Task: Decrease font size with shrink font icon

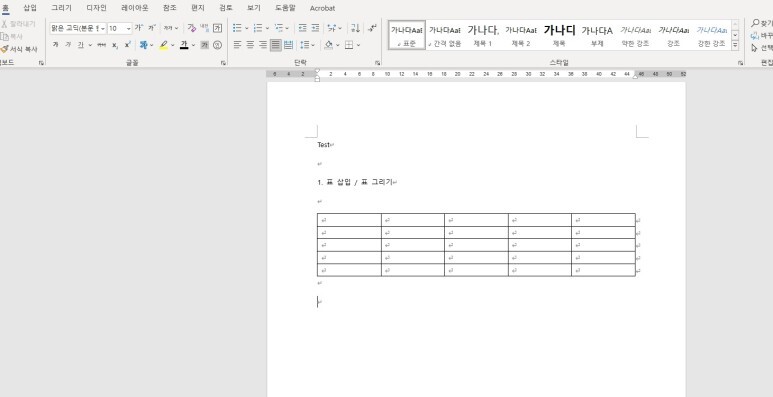Action: click(152, 28)
